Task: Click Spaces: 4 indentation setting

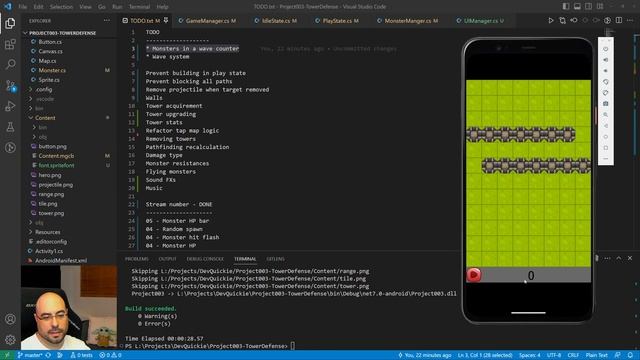Action: pos(529,355)
